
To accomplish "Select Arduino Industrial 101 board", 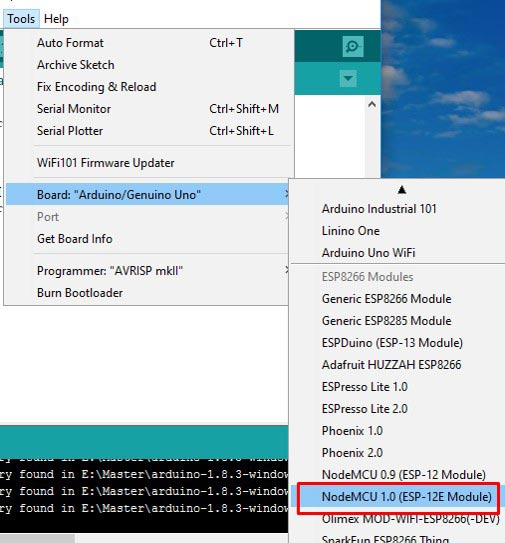I will pos(398,208).
